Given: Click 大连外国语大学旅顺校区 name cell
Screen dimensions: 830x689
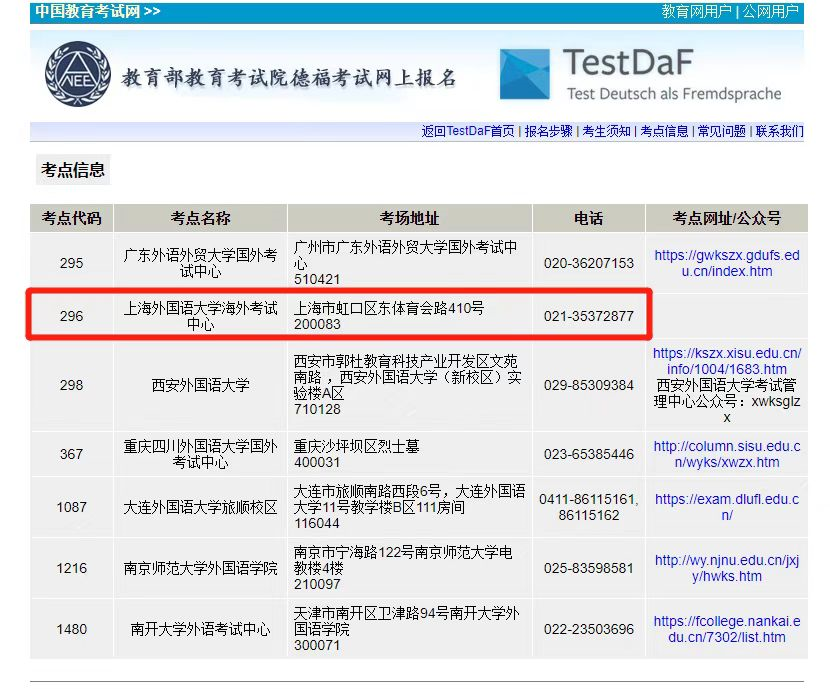Looking at the screenshot, I should [x=201, y=507].
